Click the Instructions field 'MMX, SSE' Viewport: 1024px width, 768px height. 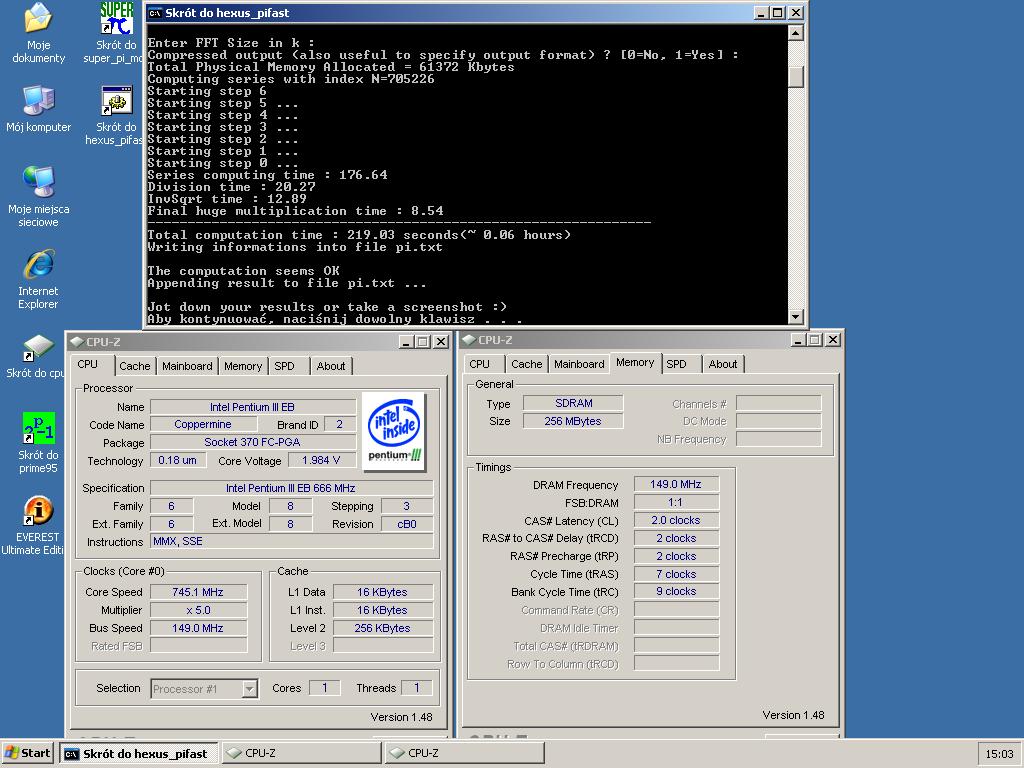click(x=291, y=541)
